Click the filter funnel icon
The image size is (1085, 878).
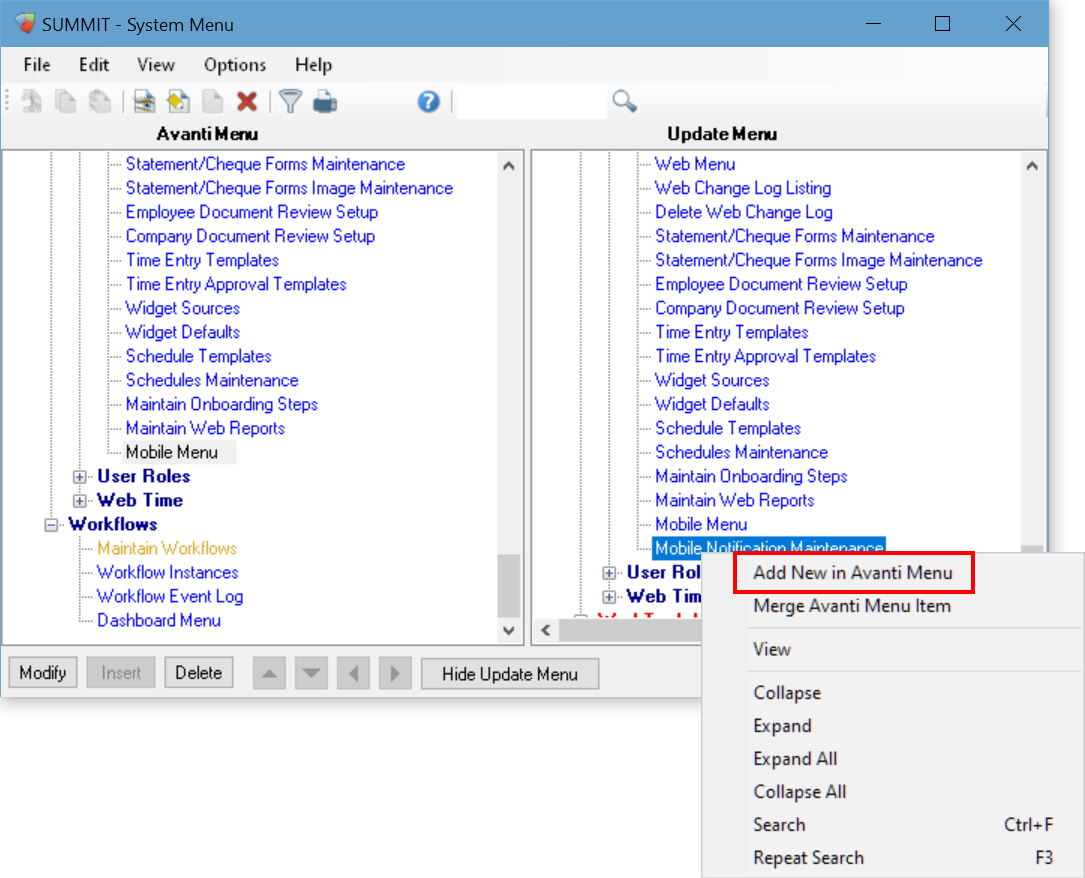coord(291,102)
